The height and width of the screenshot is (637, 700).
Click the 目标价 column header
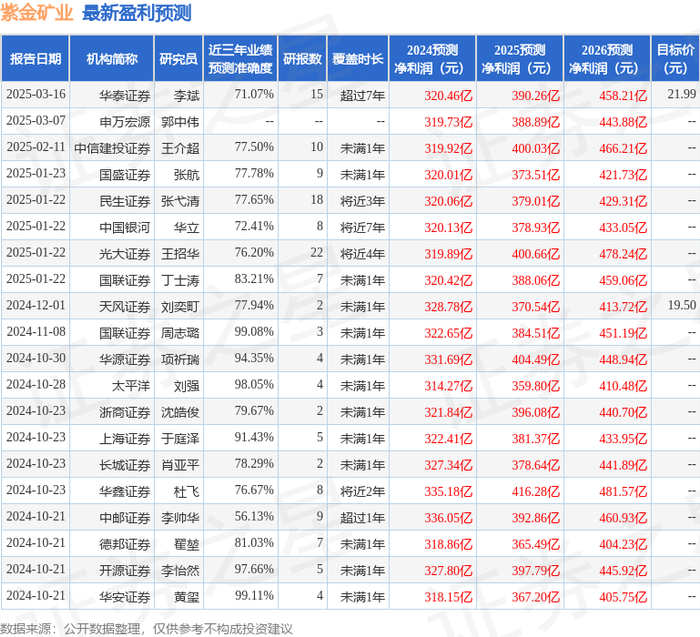pyautogui.click(x=675, y=59)
